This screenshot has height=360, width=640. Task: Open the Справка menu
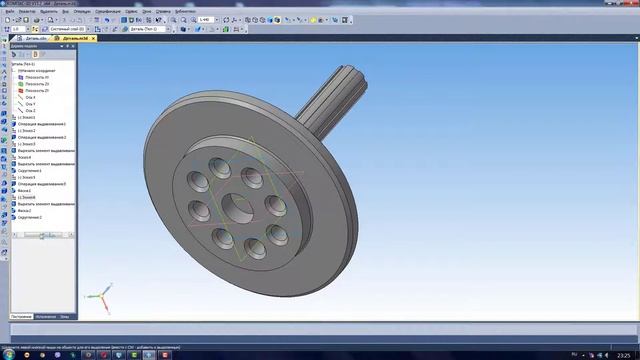[x=163, y=11]
